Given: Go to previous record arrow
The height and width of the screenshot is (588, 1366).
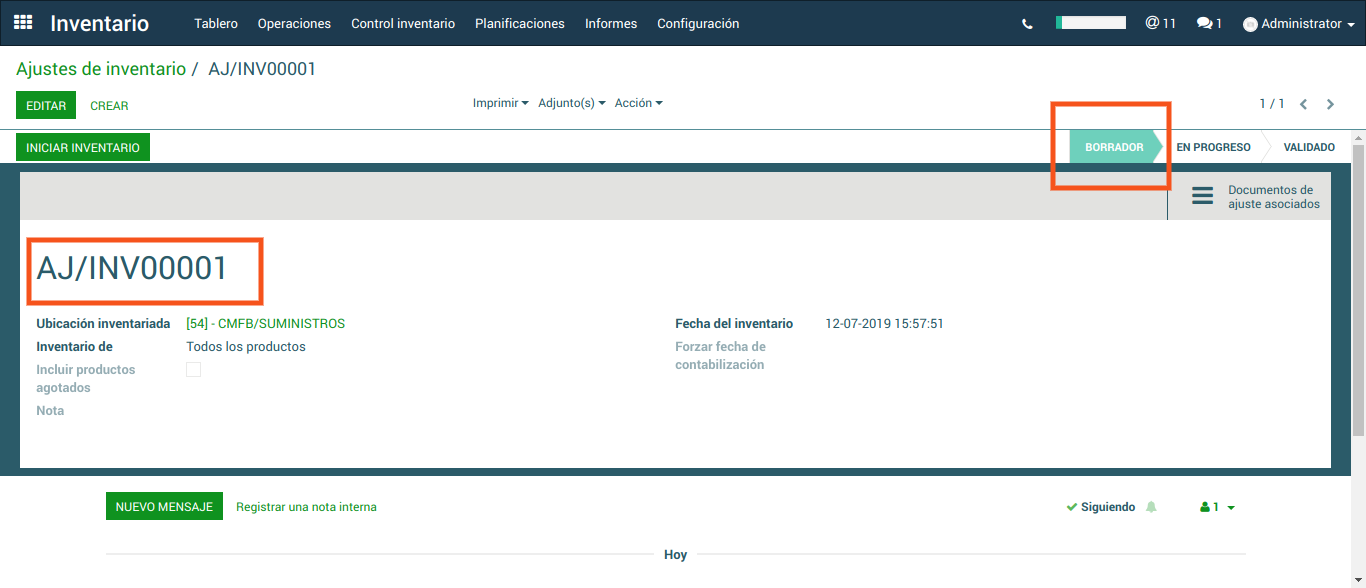Looking at the screenshot, I should (x=1304, y=104).
